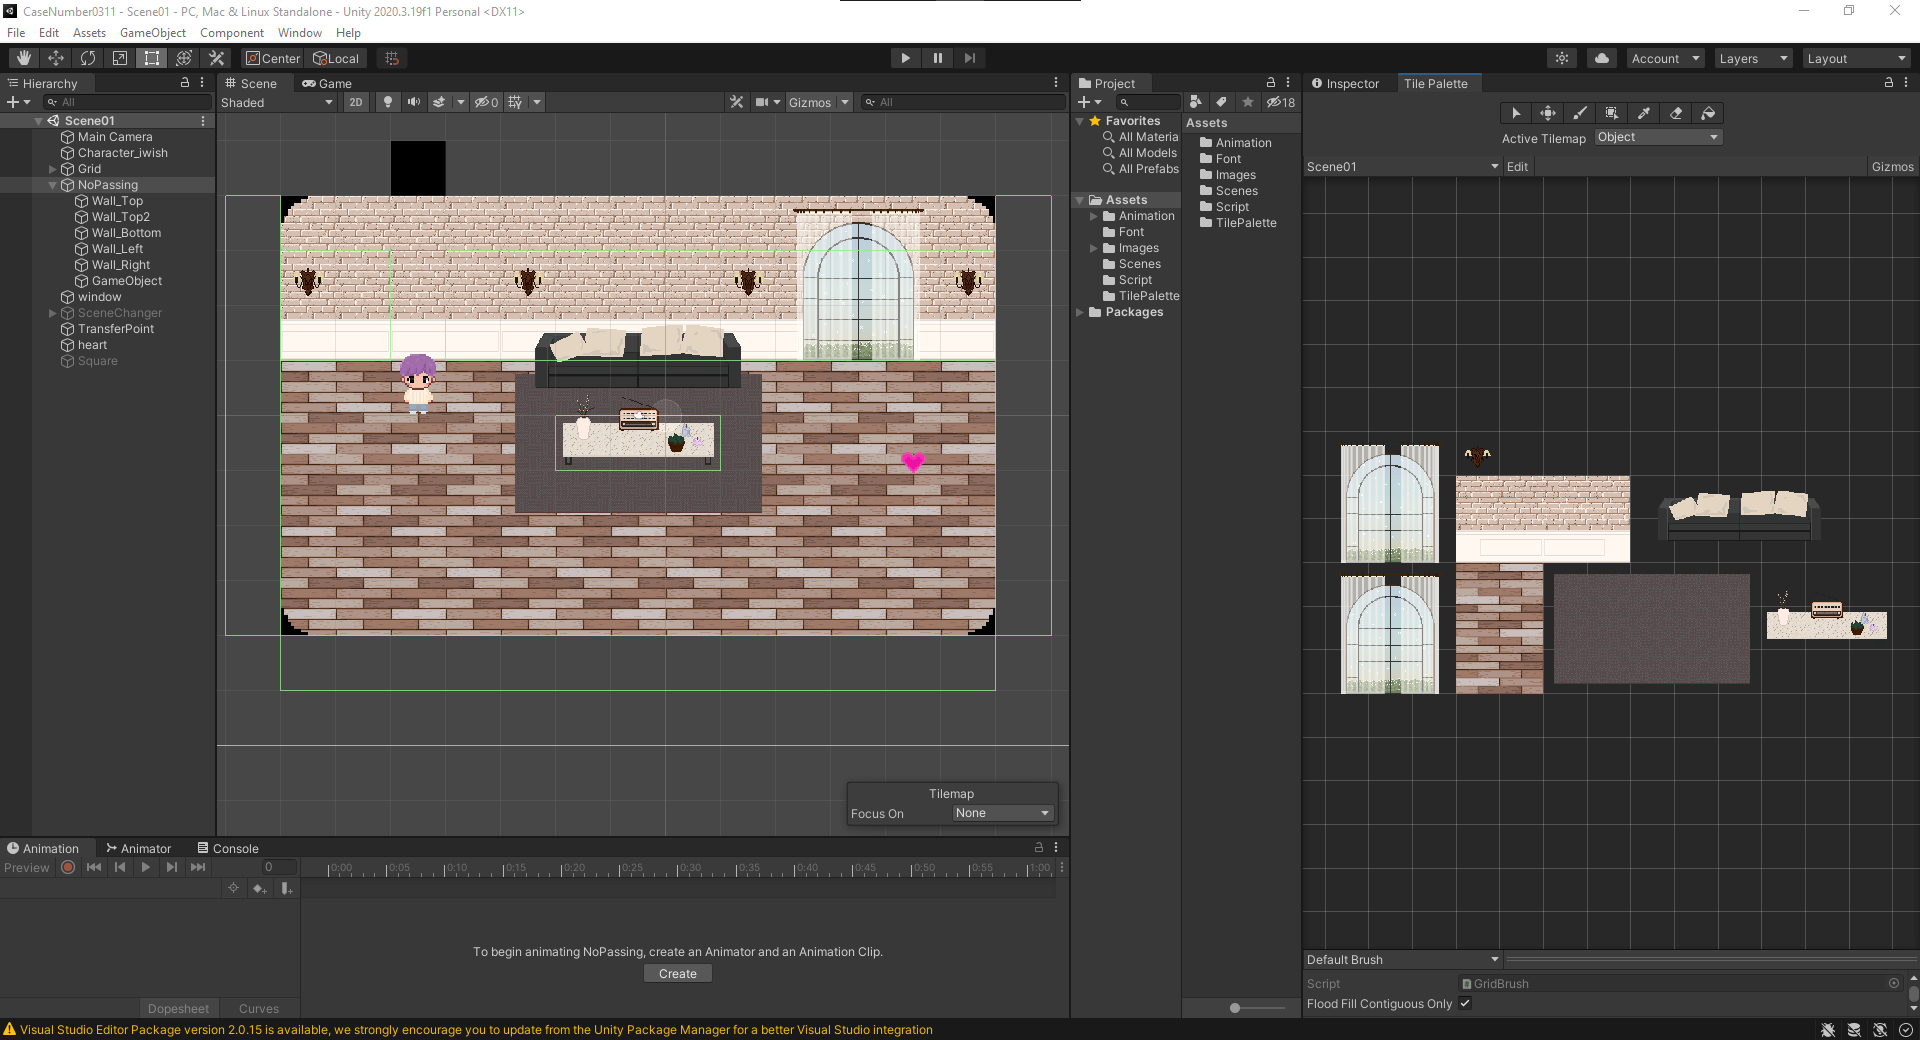The width and height of the screenshot is (1920, 1040).
Task: Open the Active Tilemap dropdown
Action: click(1658, 137)
